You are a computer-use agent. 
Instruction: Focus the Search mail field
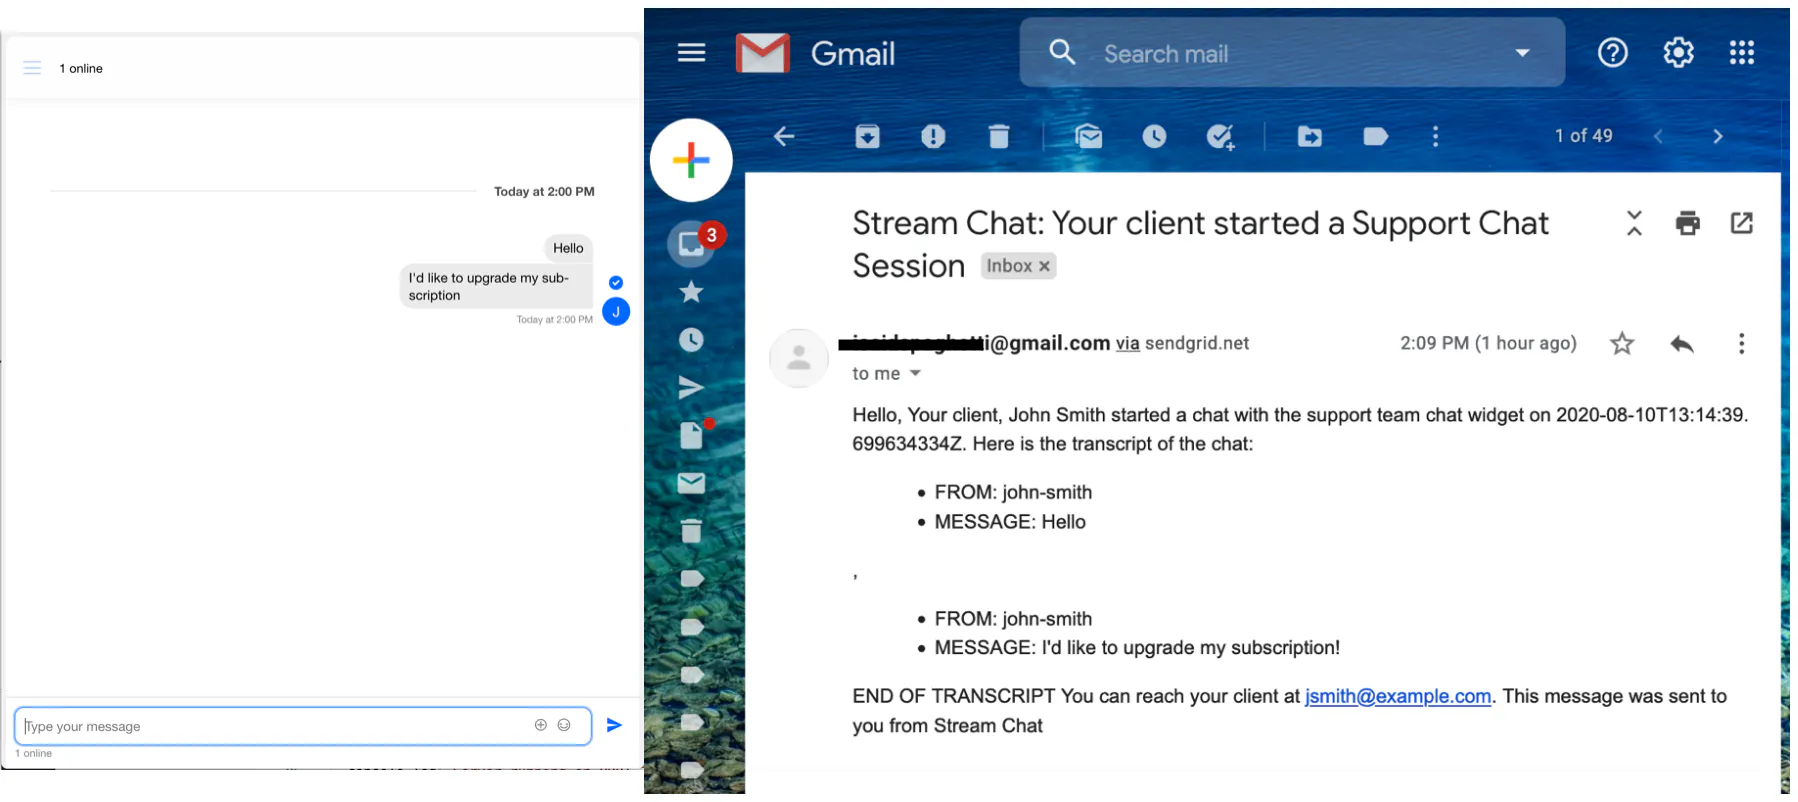(1292, 52)
